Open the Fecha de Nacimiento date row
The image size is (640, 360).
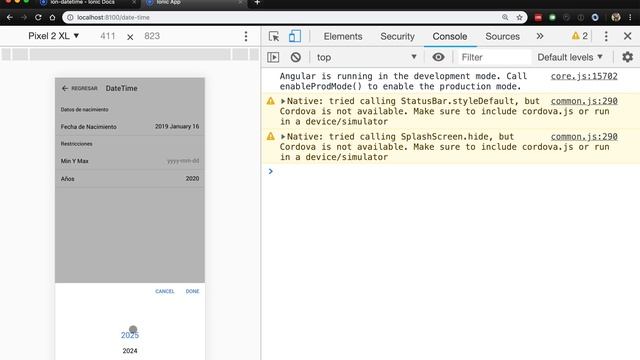pyautogui.click(x=130, y=127)
